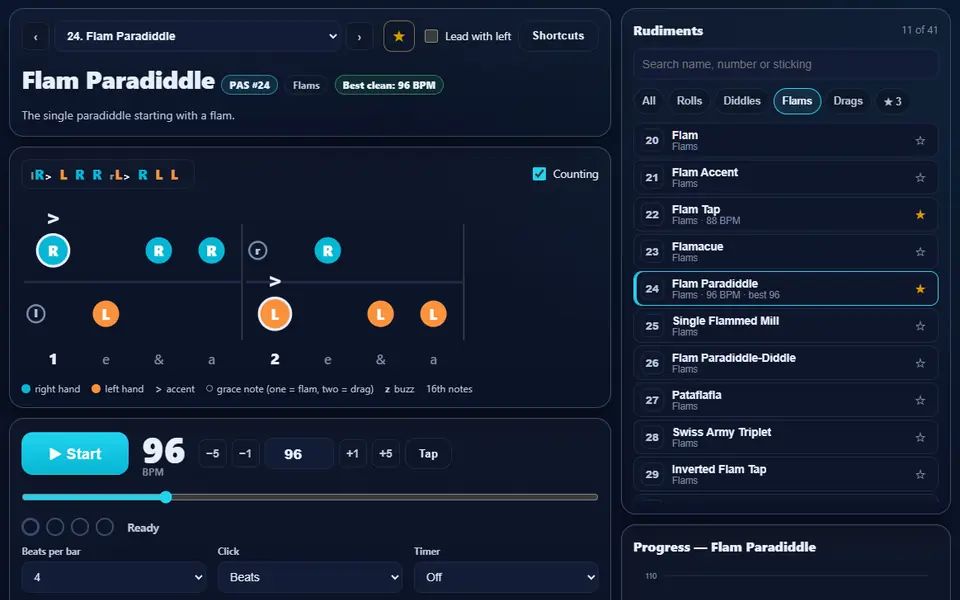The height and width of the screenshot is (600, 960).
Task: Decrease tempo by 1 BPM
Action: point(245,454)
